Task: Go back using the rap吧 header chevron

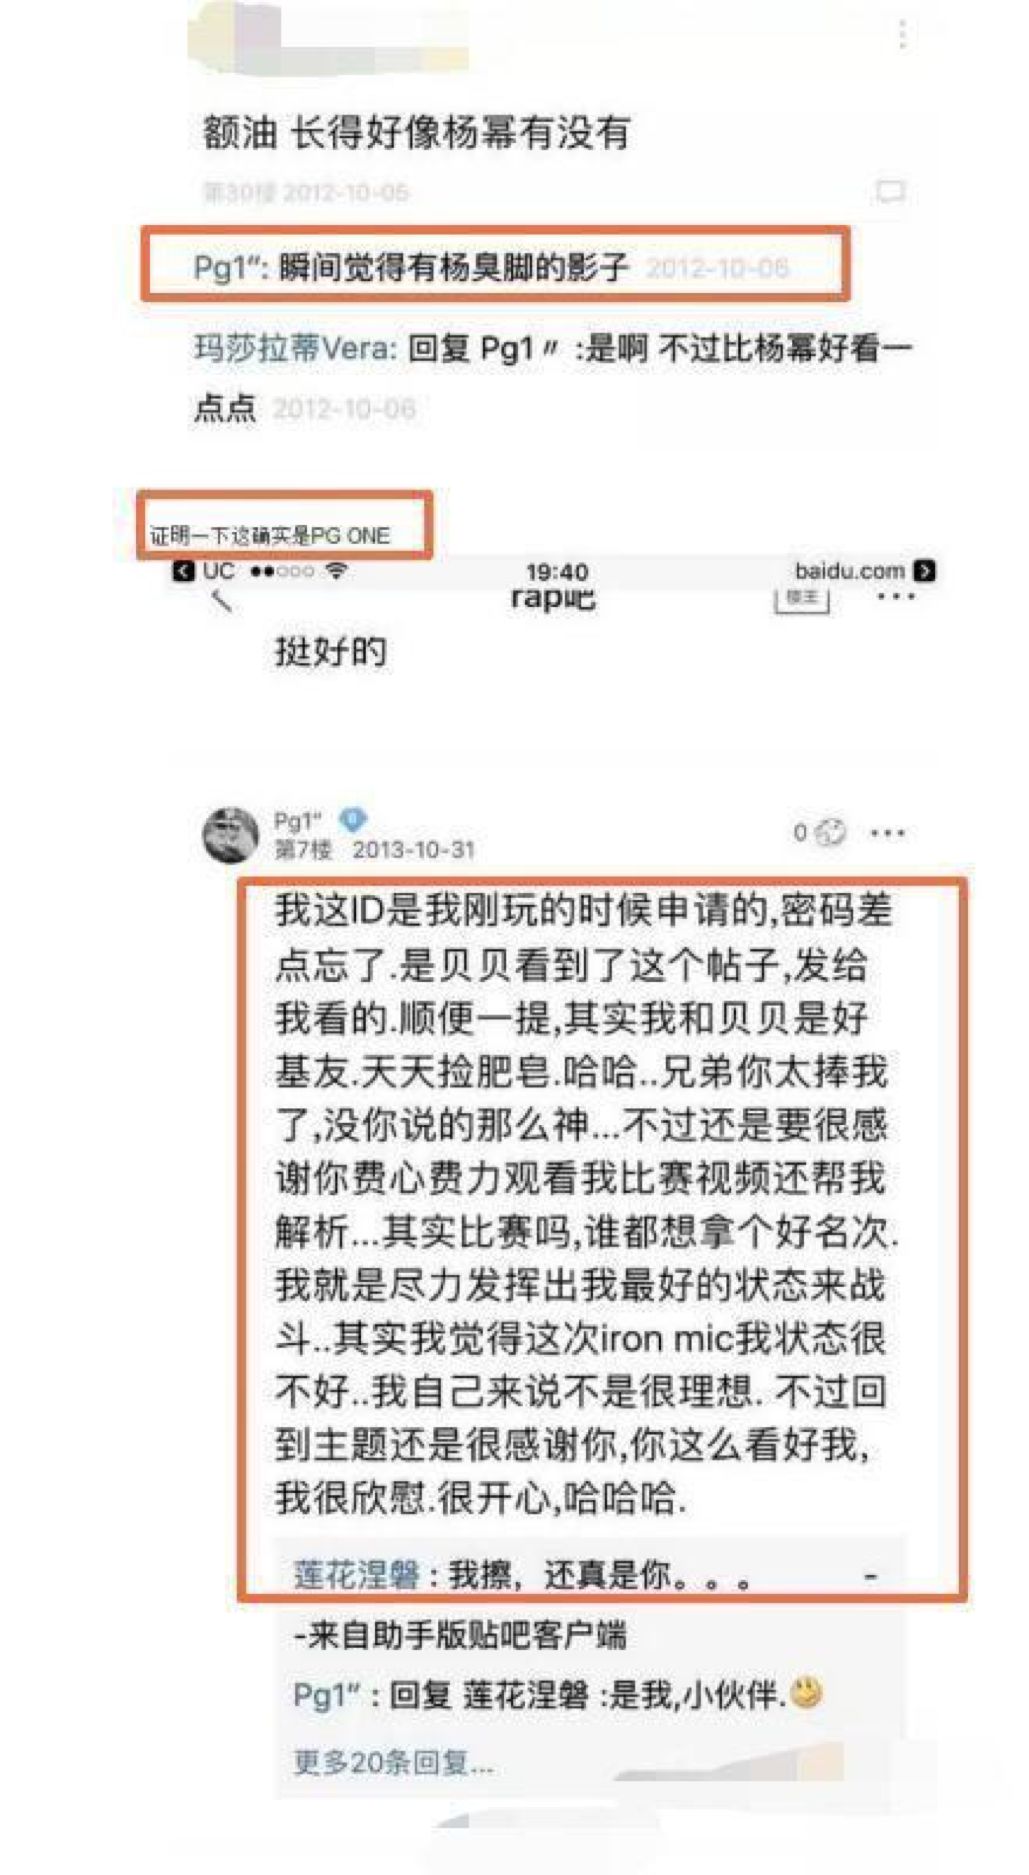Action: click(222, 600)
